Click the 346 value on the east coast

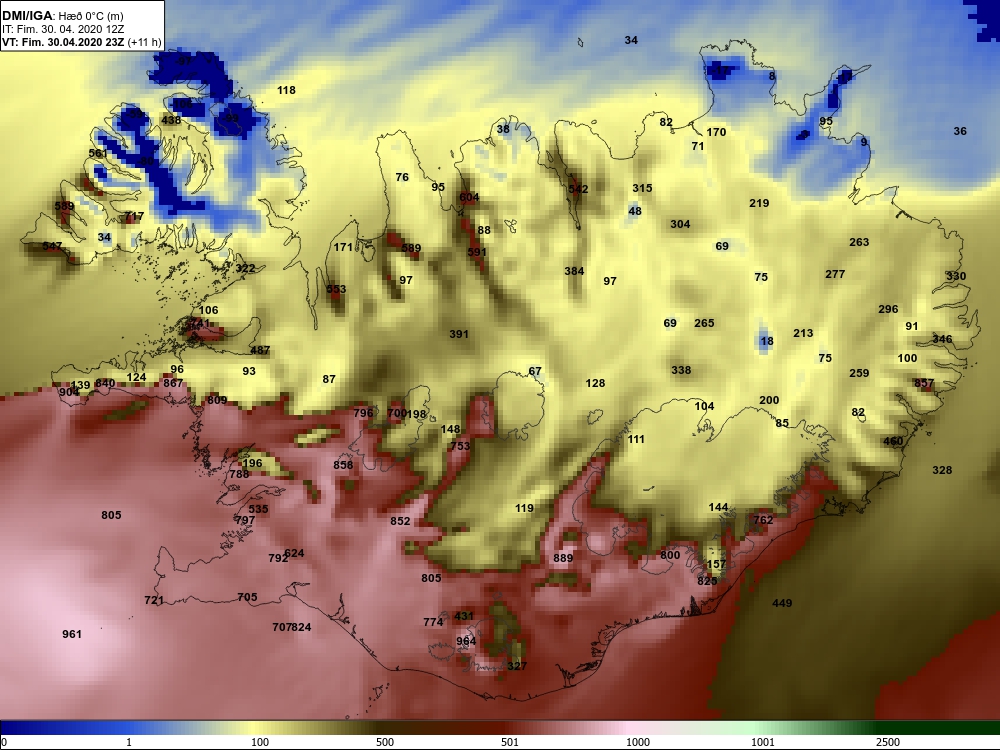(x=943, y=339)
